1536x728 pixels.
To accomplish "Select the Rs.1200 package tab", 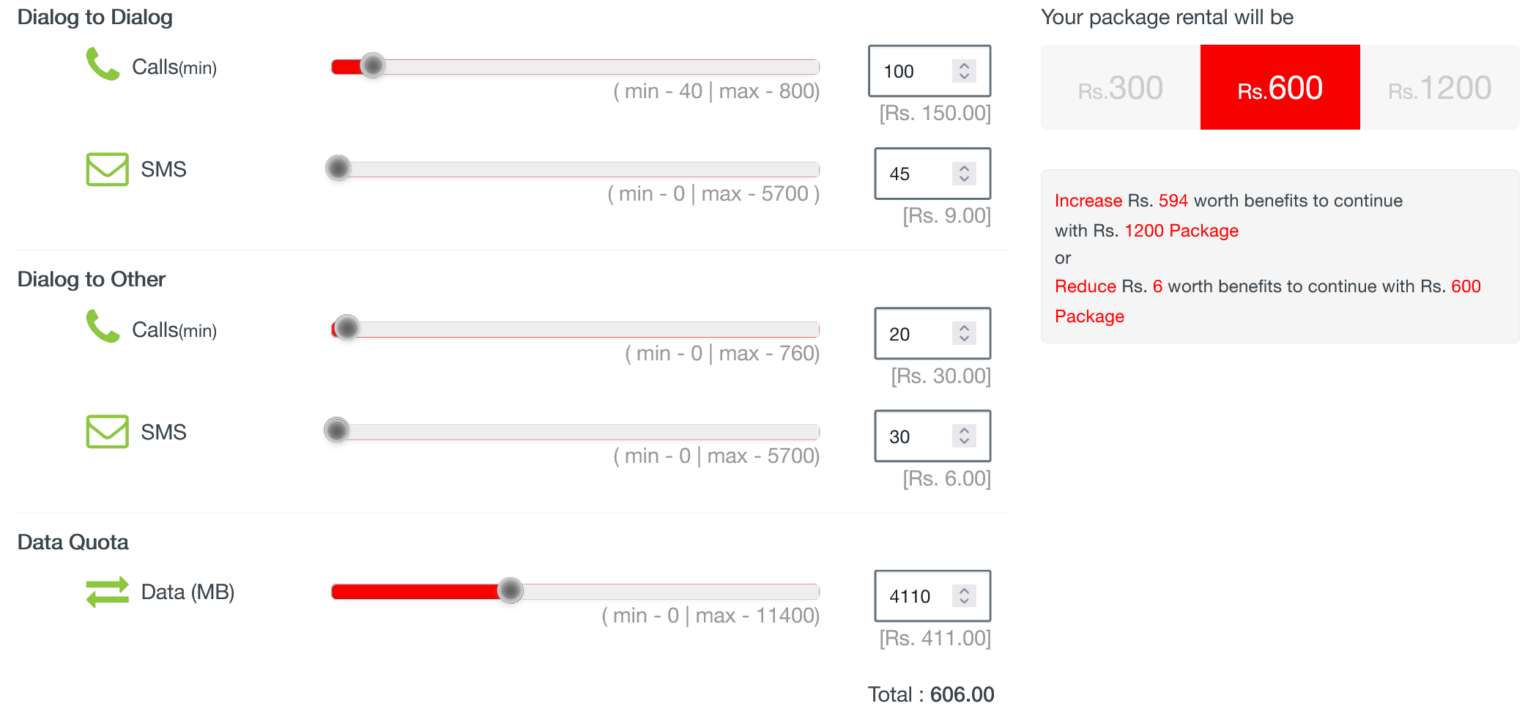I will coord(1437,87).
